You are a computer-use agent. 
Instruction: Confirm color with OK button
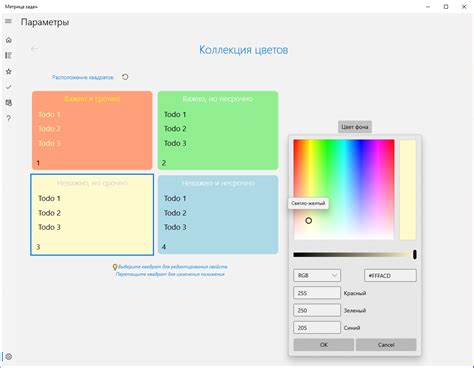pos(324,345)
